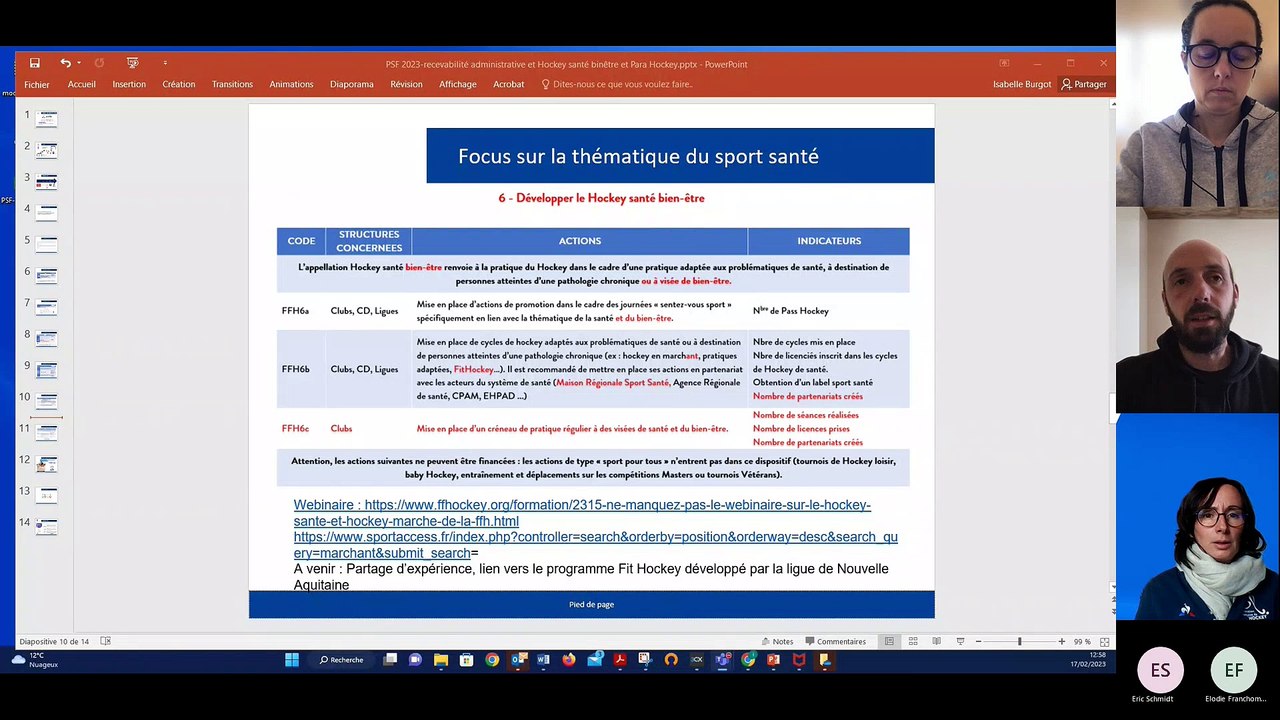The height and width of the screenshot is (720, 1280).
Task: Select slide 6 thumbnail
Action: [47, 275]
